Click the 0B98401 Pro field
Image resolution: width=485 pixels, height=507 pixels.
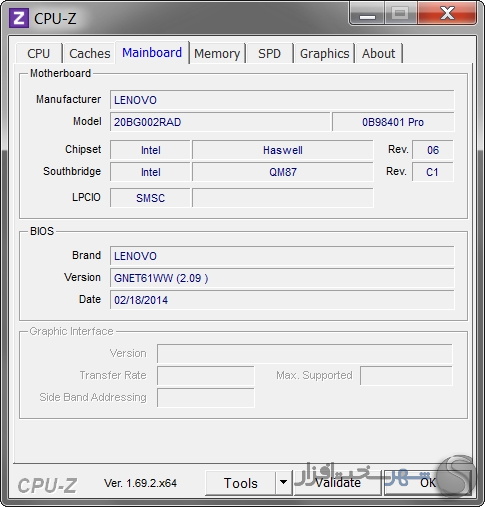393,122
